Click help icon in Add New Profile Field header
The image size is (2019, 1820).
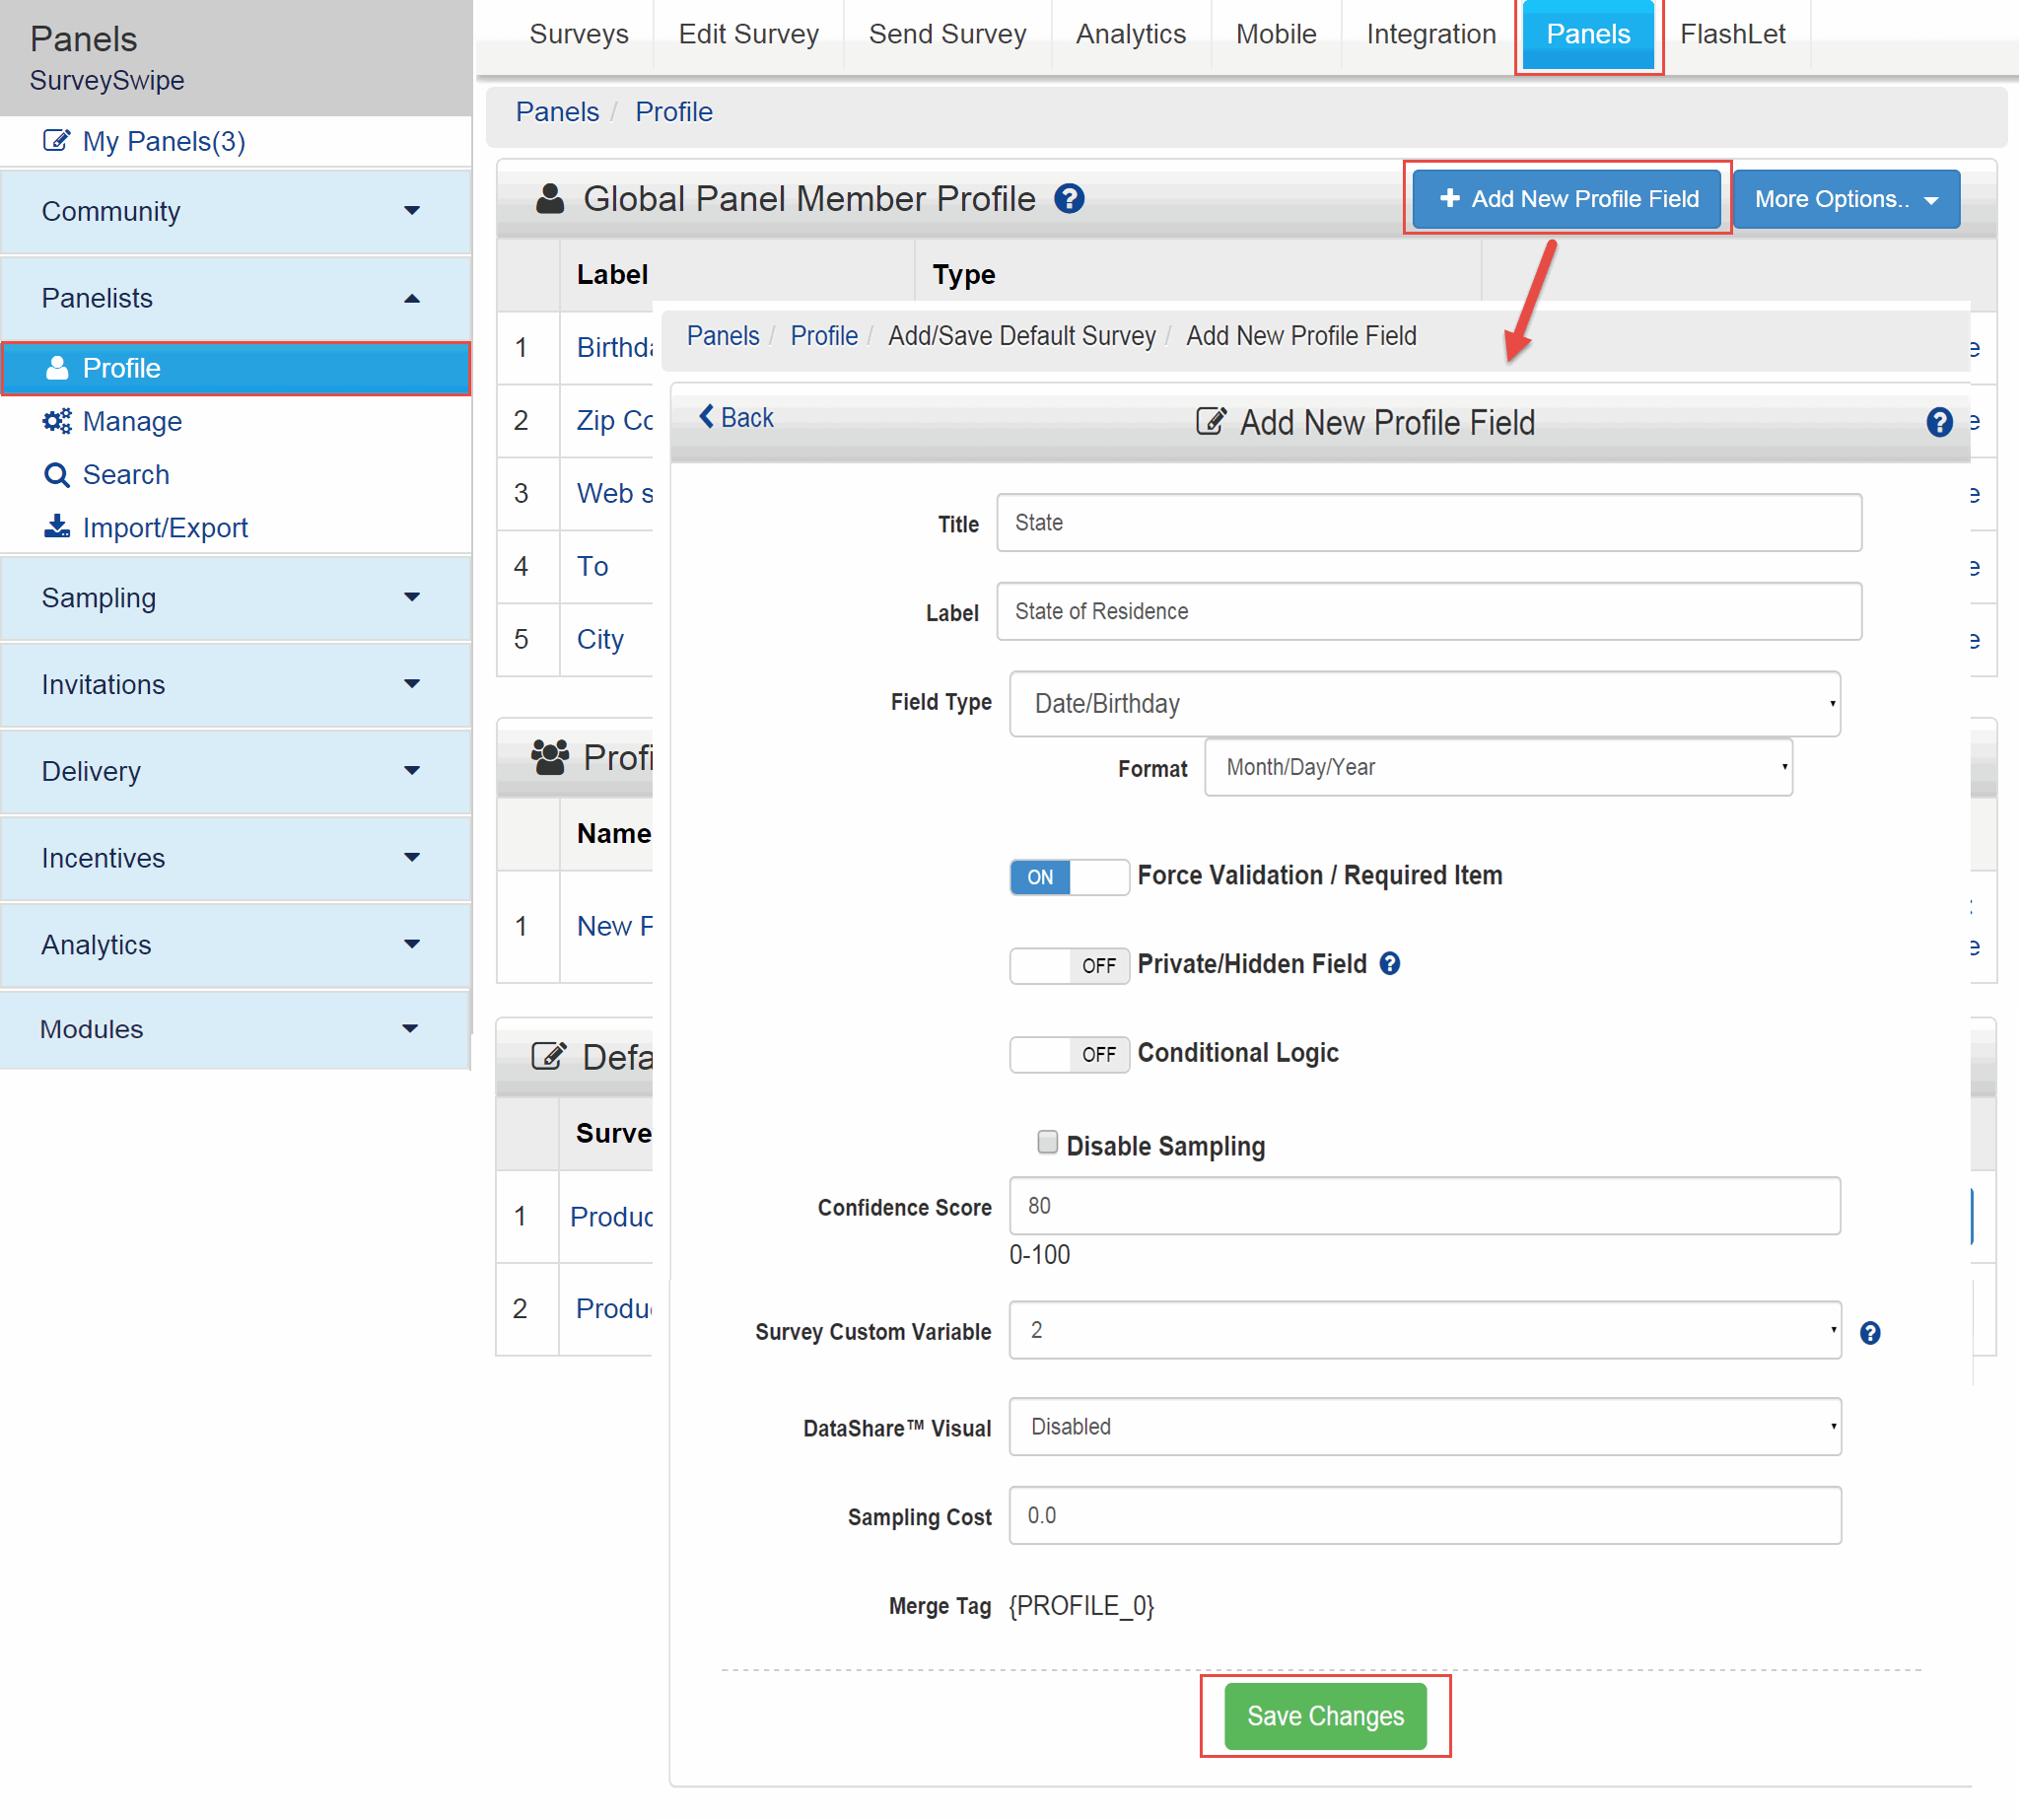(x=1938, y=422)
